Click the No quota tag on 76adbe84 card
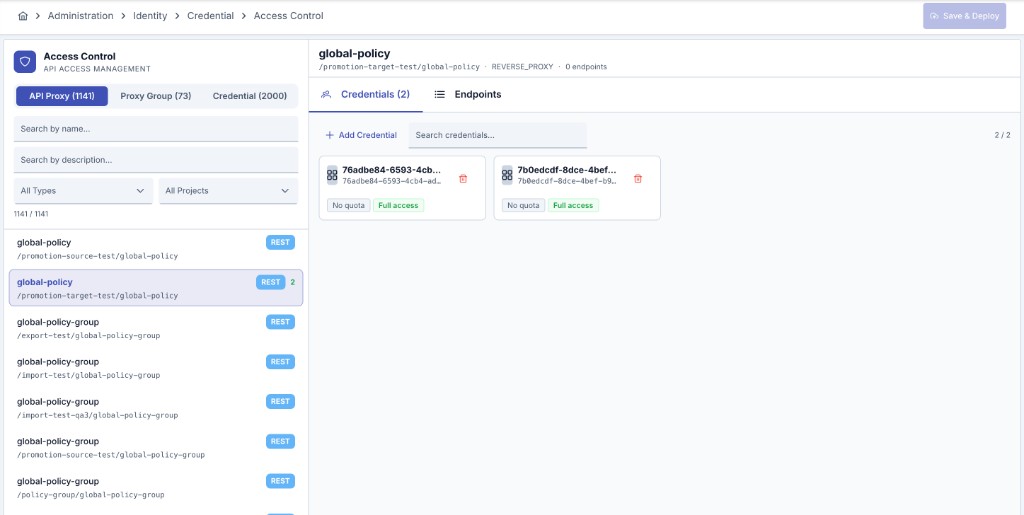Image resolution: width=1024 pixels, height=515 pixels. [349, 205]
